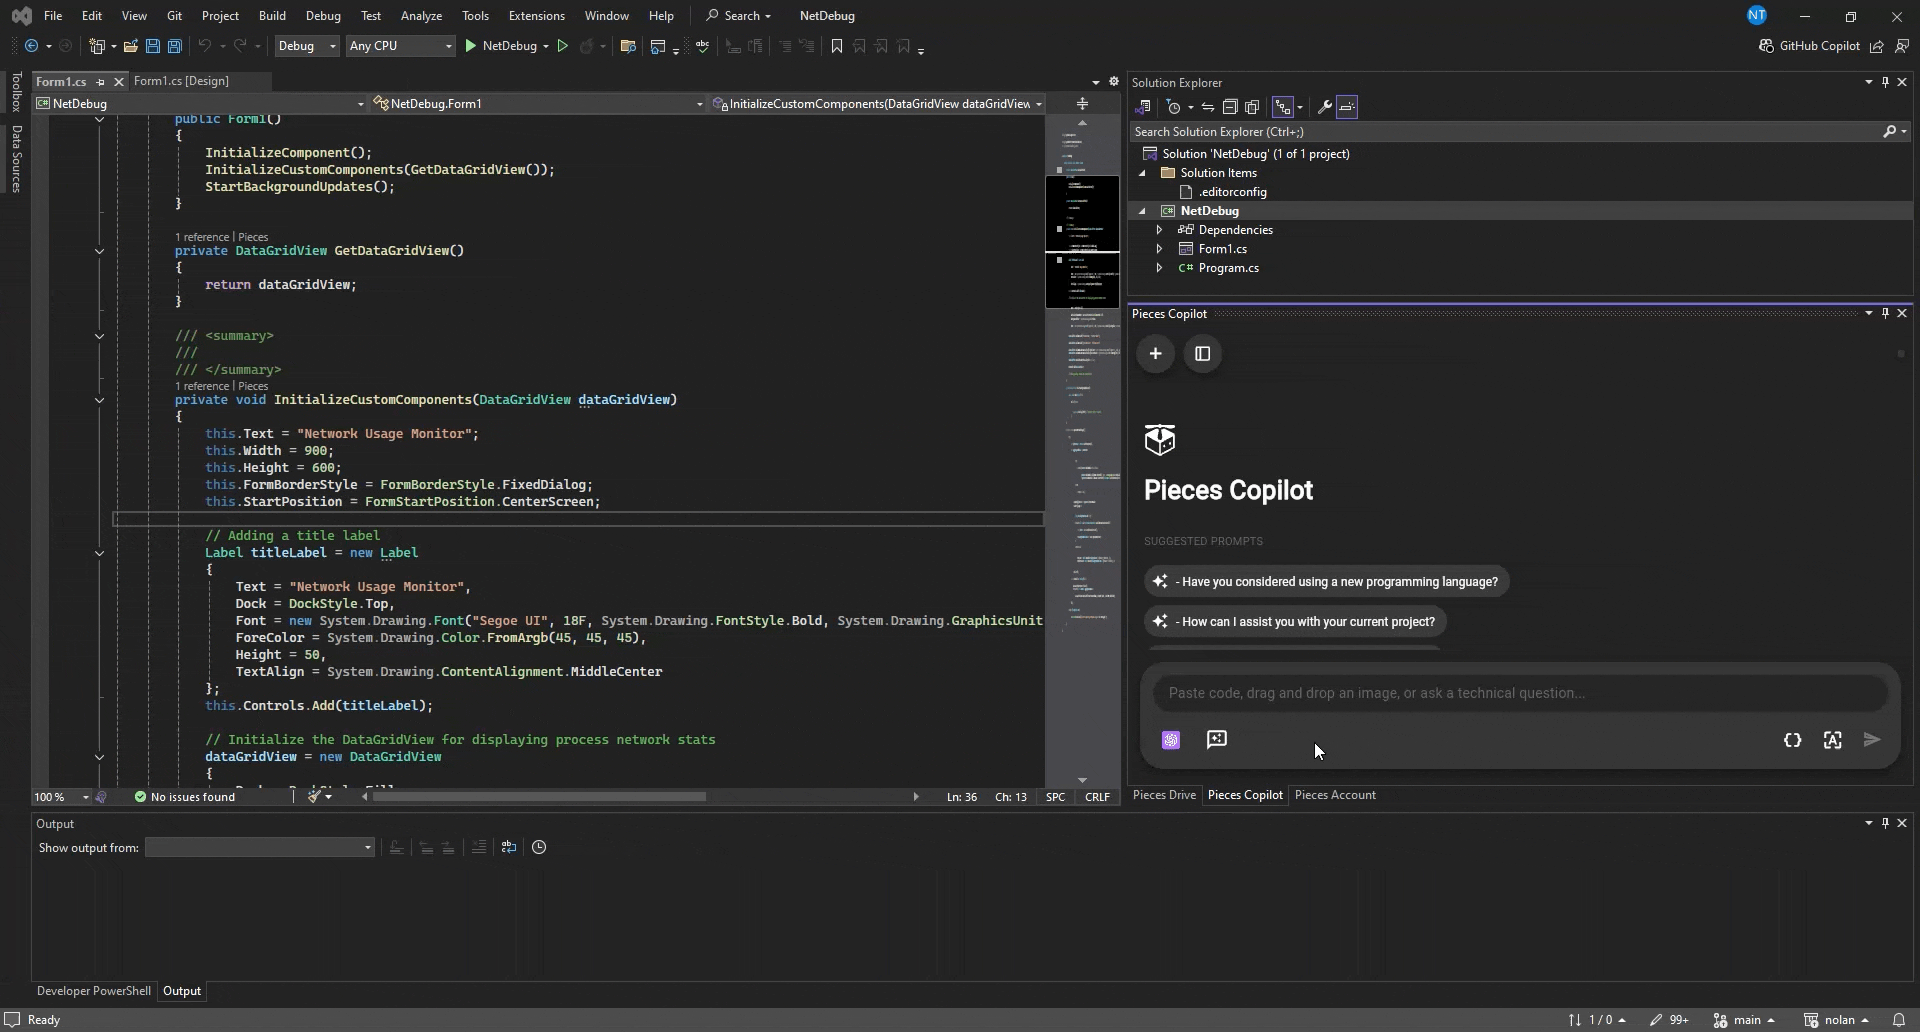Click the Show All Files icon in Solution Explorer
The width and height of the screenshot is (1920, 1032).
click(x=1252, y=107)
